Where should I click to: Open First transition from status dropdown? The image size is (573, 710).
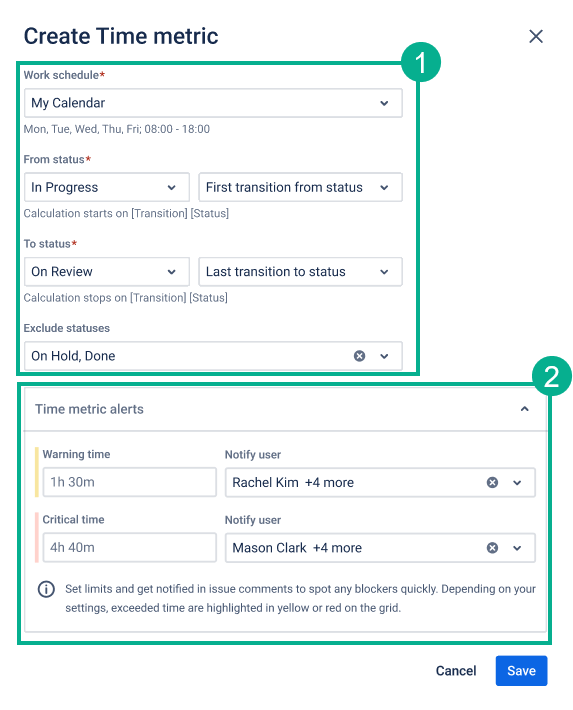click(x=300, y=187)
